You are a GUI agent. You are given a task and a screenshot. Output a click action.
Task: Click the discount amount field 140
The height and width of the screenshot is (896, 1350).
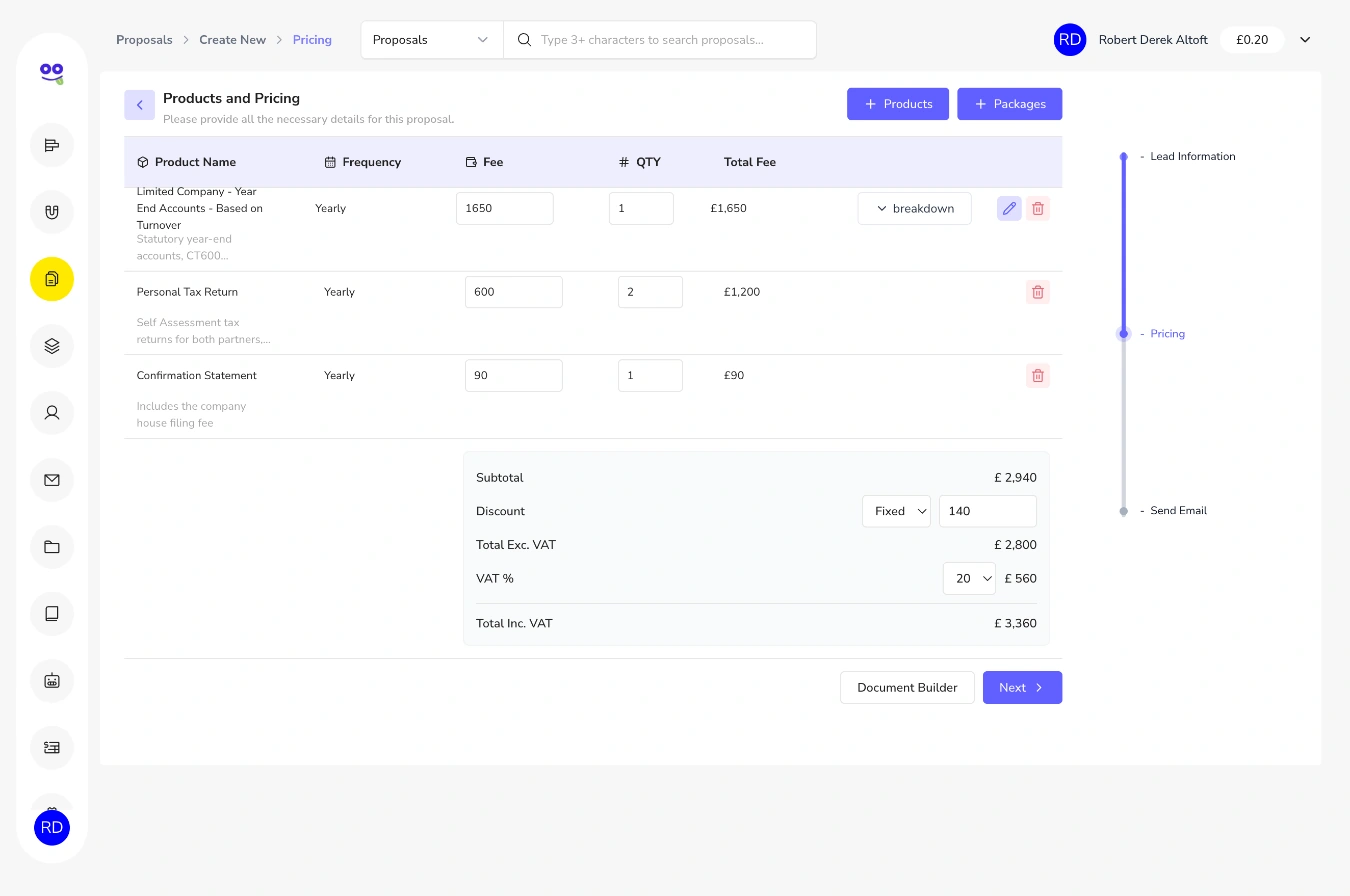tap(988, 511)
